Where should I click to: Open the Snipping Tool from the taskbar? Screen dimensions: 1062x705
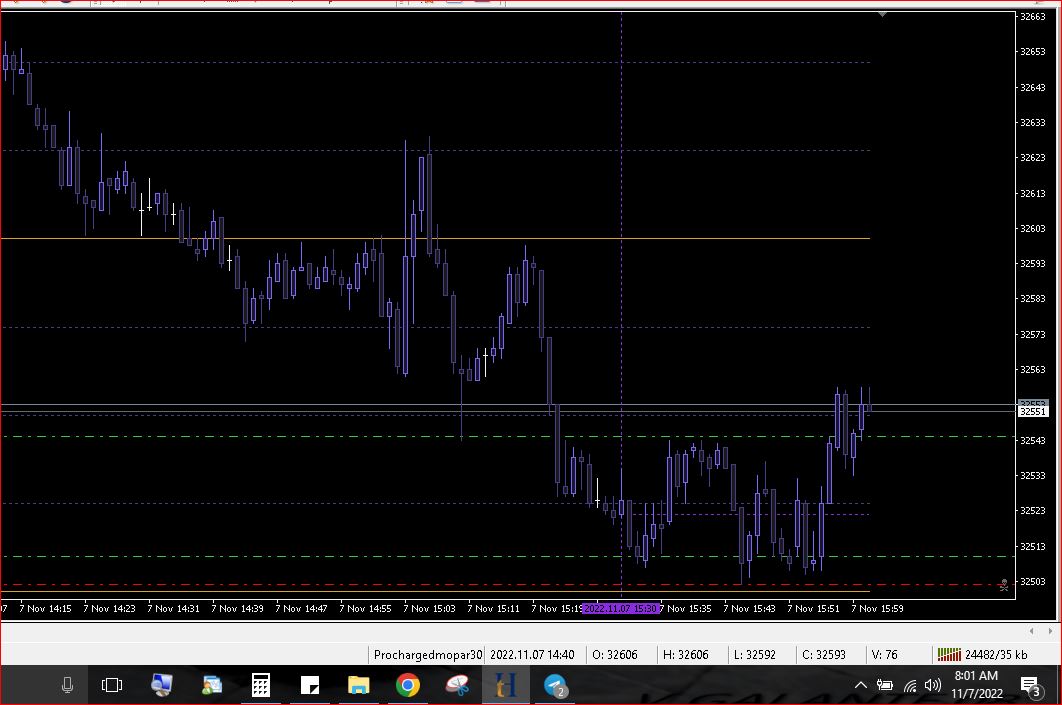click(x=457, y=685)
